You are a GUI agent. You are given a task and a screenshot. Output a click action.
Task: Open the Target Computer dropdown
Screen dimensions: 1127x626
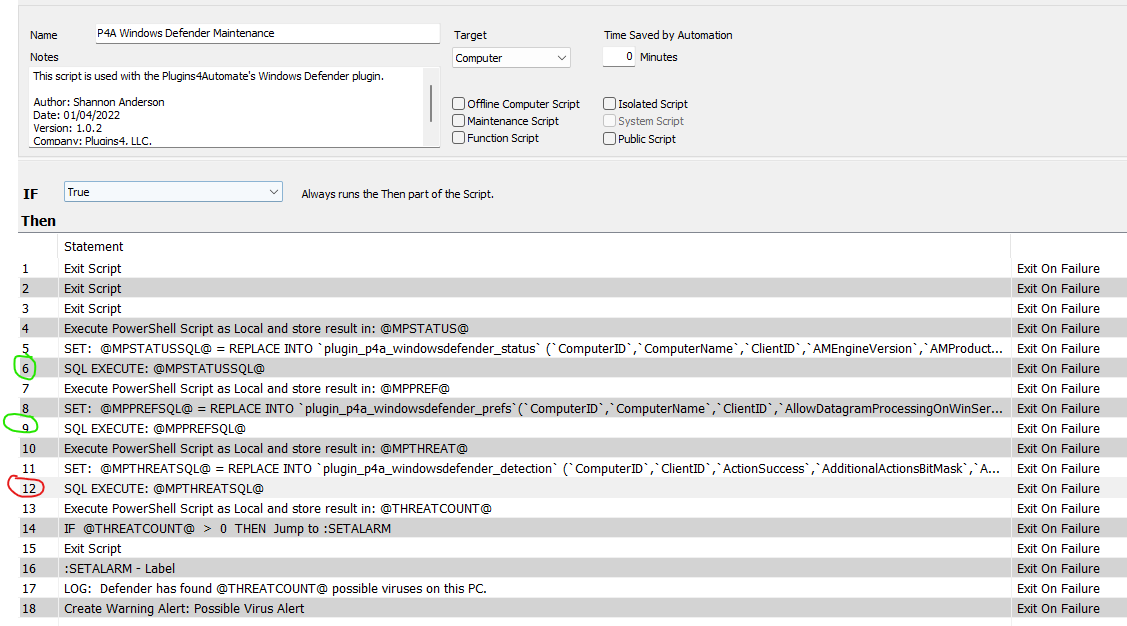click(511, 58)
